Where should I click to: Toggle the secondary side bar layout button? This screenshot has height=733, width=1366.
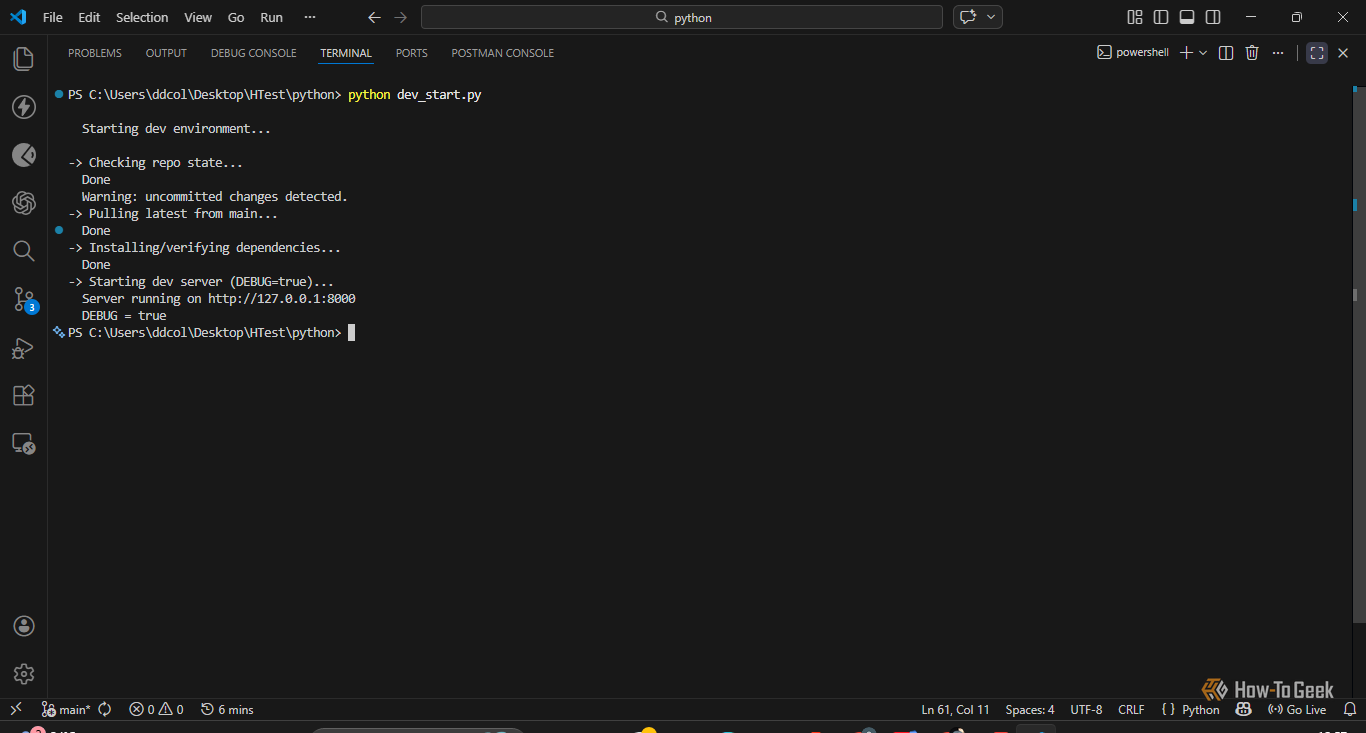(x=1213, y=17)
